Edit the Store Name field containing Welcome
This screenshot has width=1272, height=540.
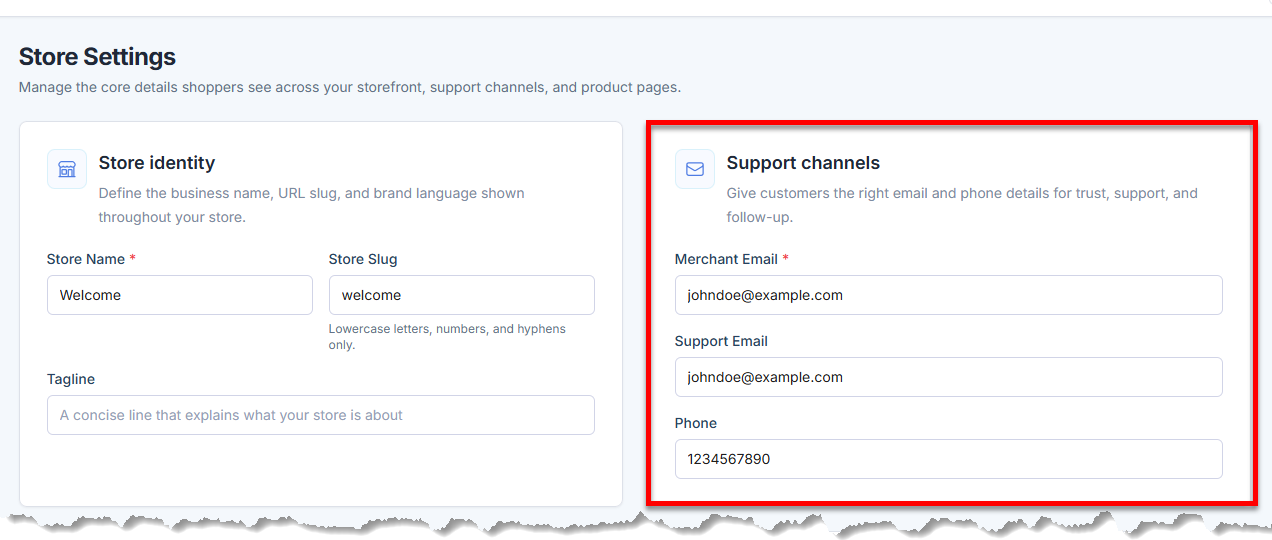point(180,295)
